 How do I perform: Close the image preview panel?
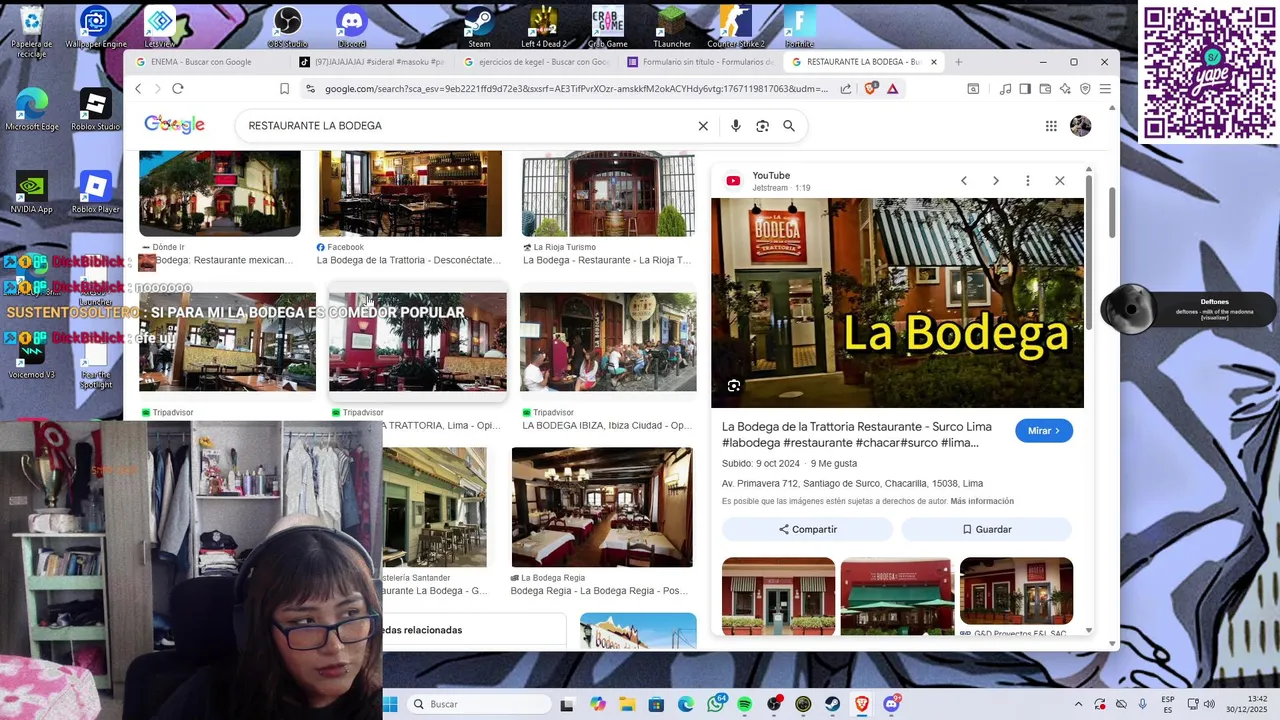point(1060,181)
